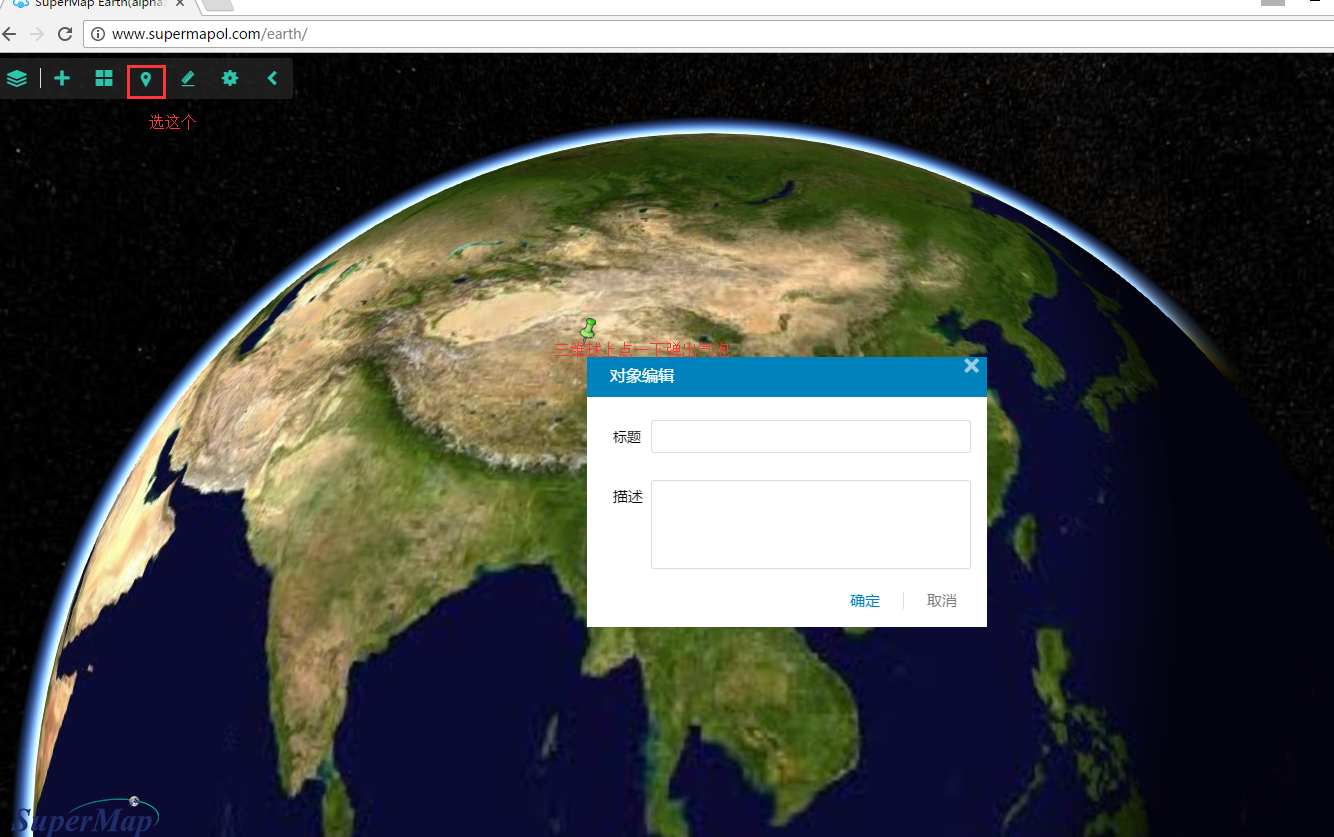Reload the browser page
This screenshot has height=837, width=1334.
(x=65, y=34)
